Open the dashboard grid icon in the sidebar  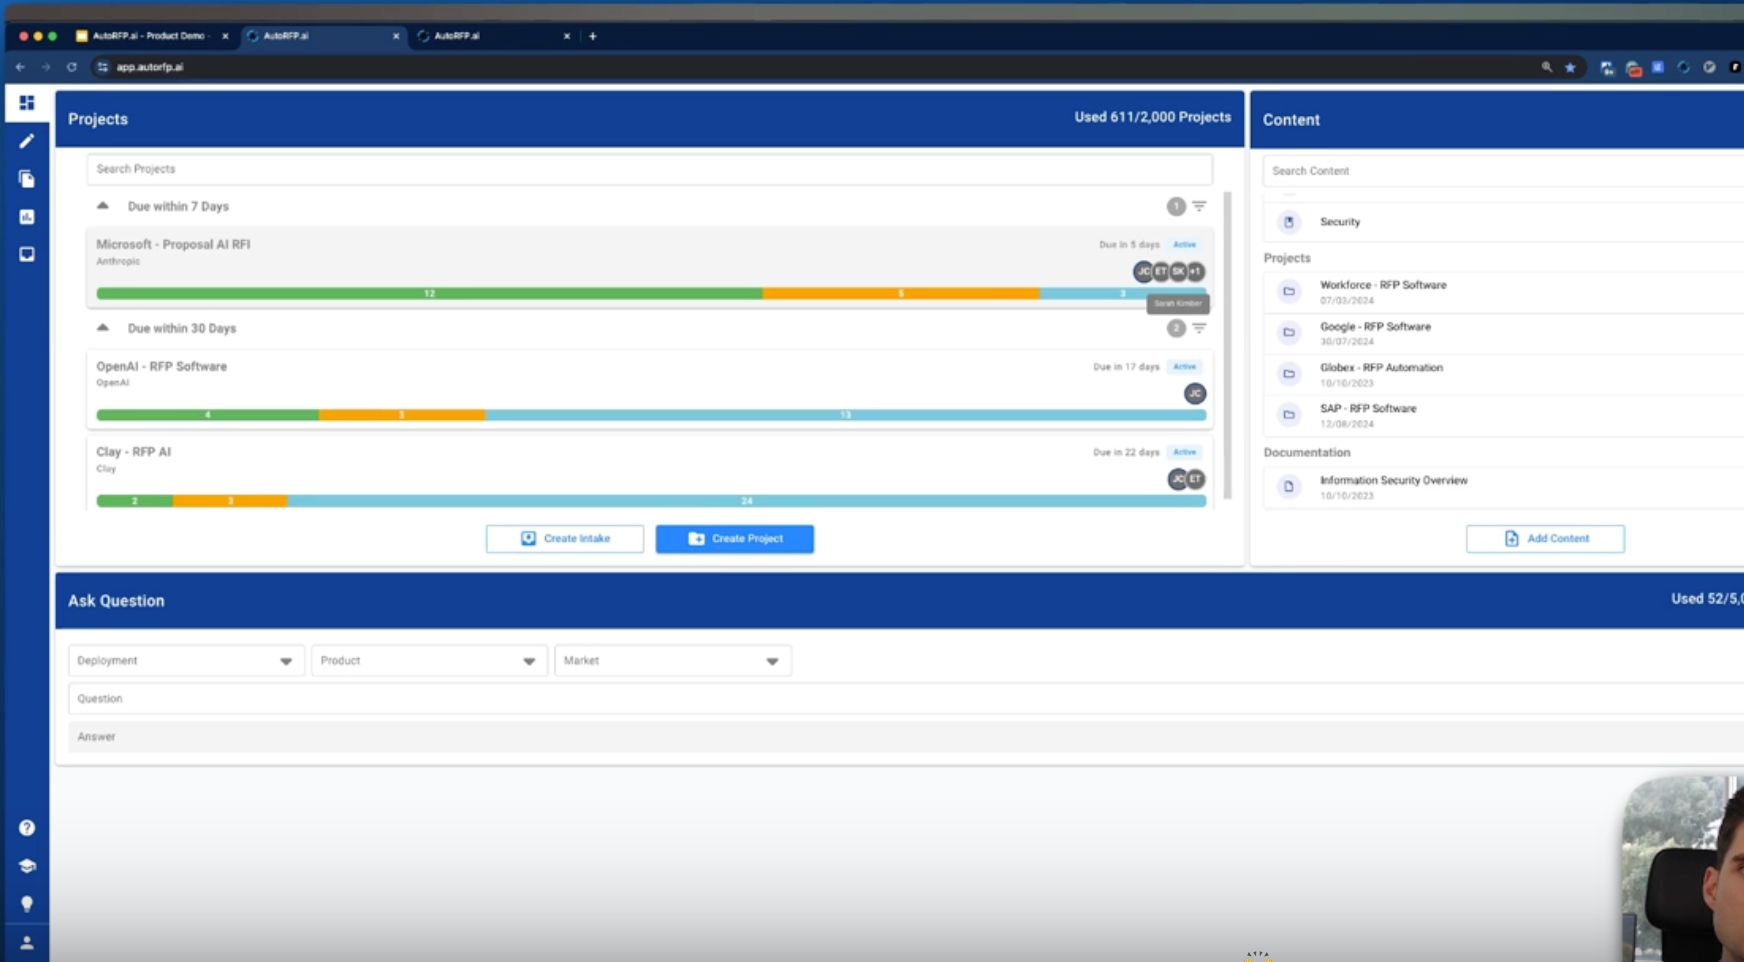coord(27,103)
